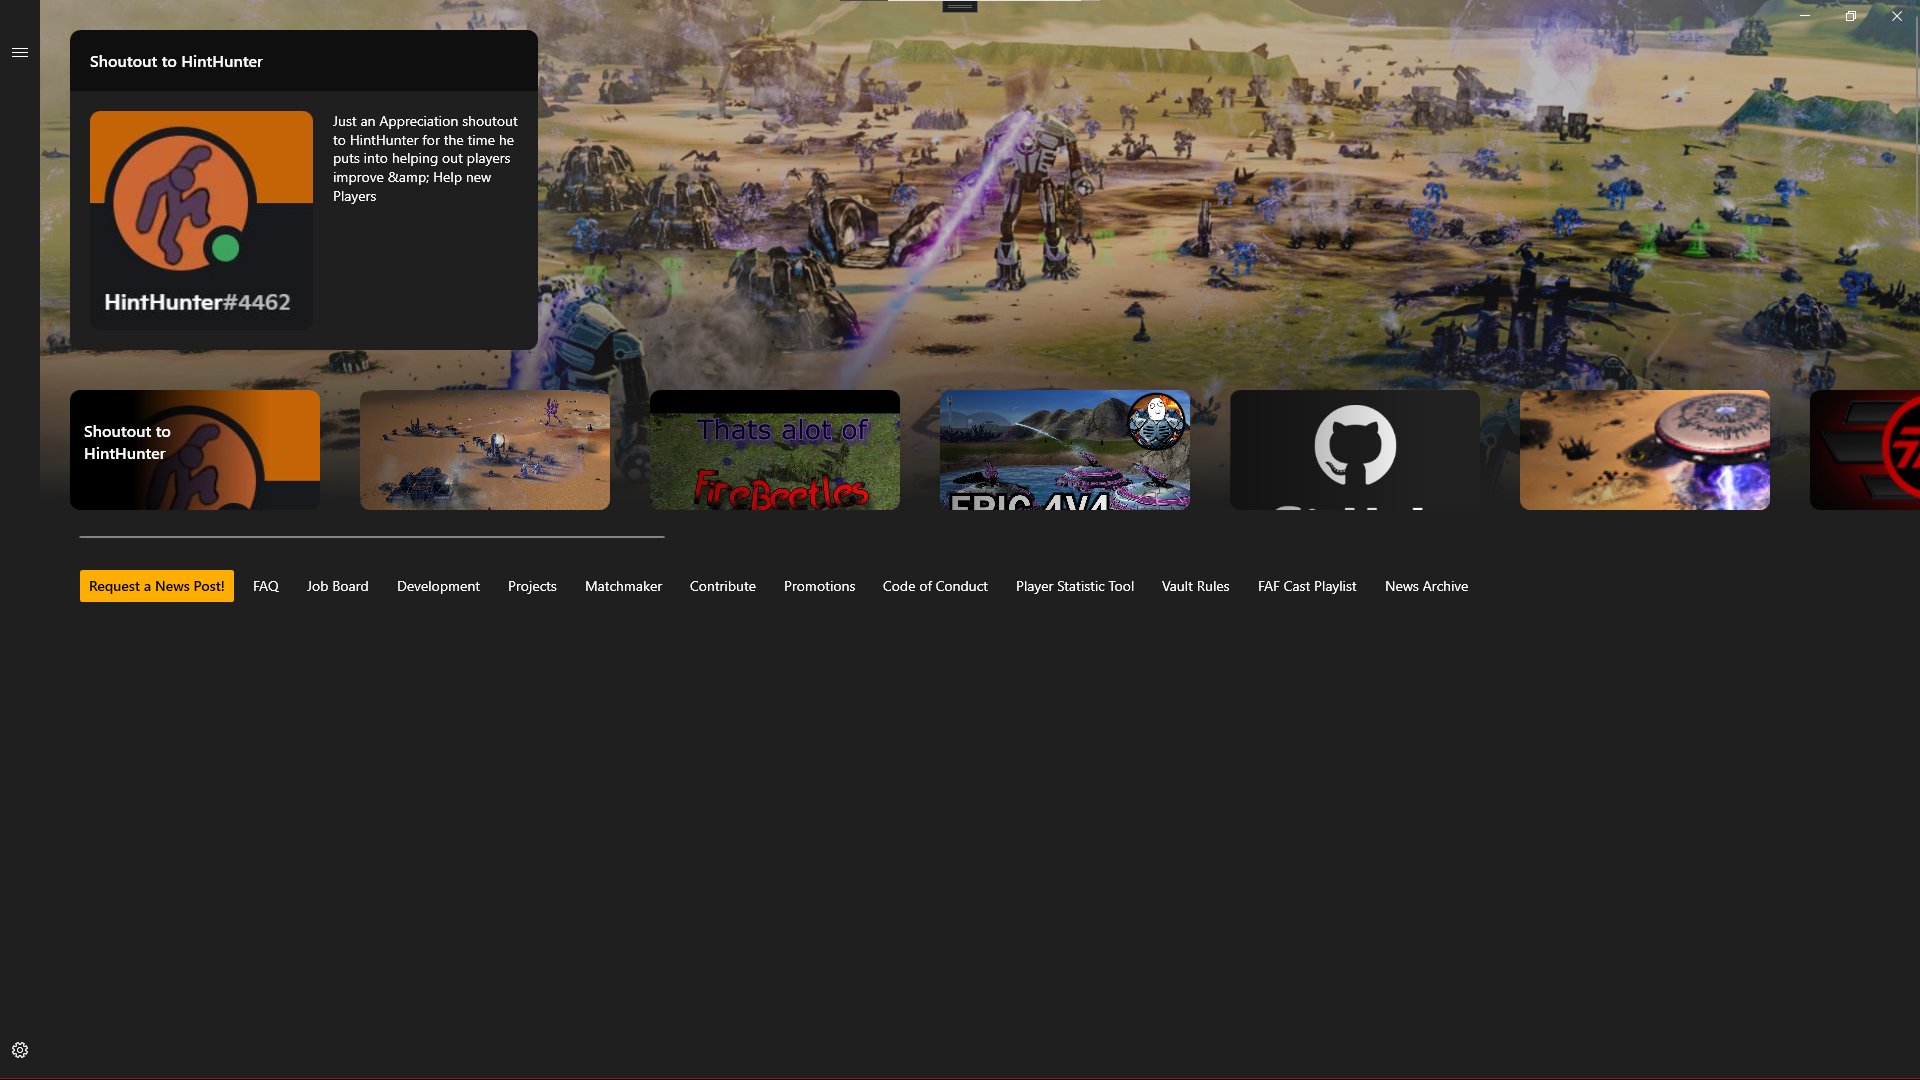Image resolution: width=1920 pixels, height=1080 pixels.
Task: Open the FAQ link
Action: [266, 586]
